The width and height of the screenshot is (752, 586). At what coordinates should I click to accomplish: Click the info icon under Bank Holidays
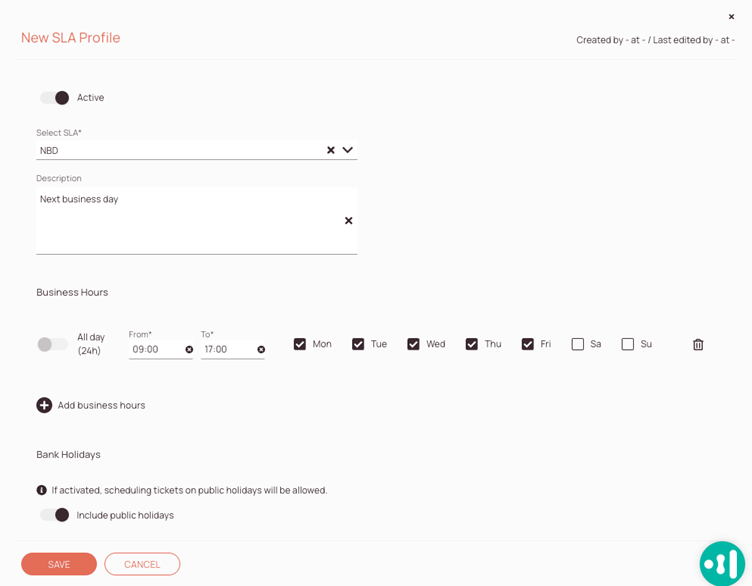(x=42, y=490)
